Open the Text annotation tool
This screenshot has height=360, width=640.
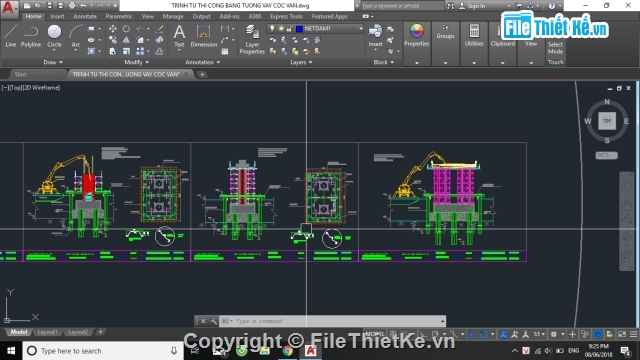[179, 36]
